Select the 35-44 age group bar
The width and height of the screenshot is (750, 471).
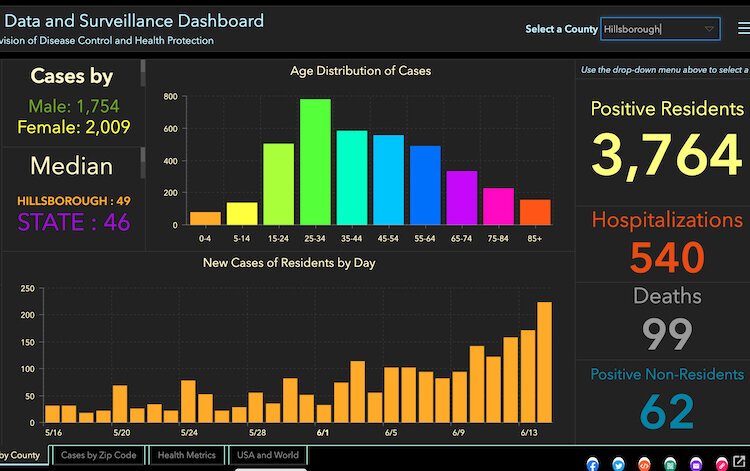[x=352, y=177]
